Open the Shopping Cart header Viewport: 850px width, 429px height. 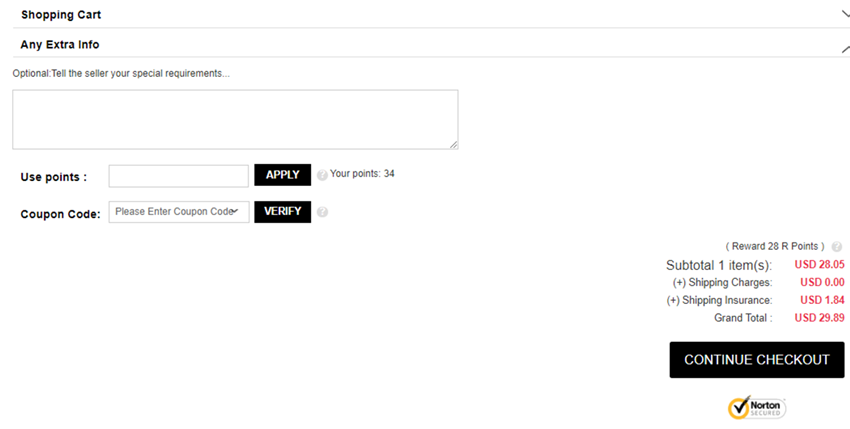[61, 15]
